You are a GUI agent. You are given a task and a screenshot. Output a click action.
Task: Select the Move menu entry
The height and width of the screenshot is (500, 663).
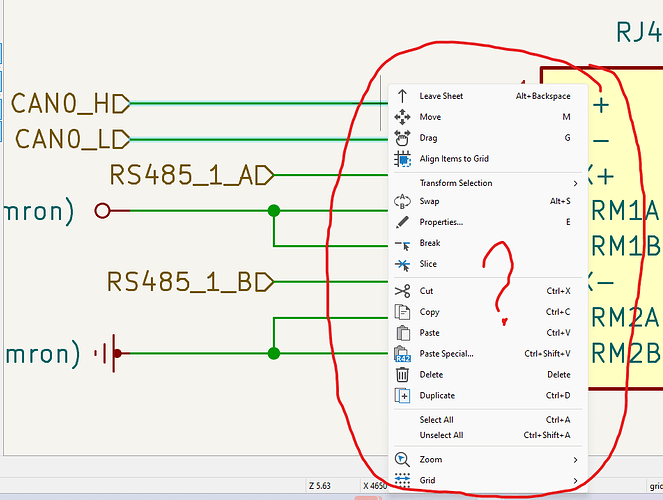(x=488, y=117)
